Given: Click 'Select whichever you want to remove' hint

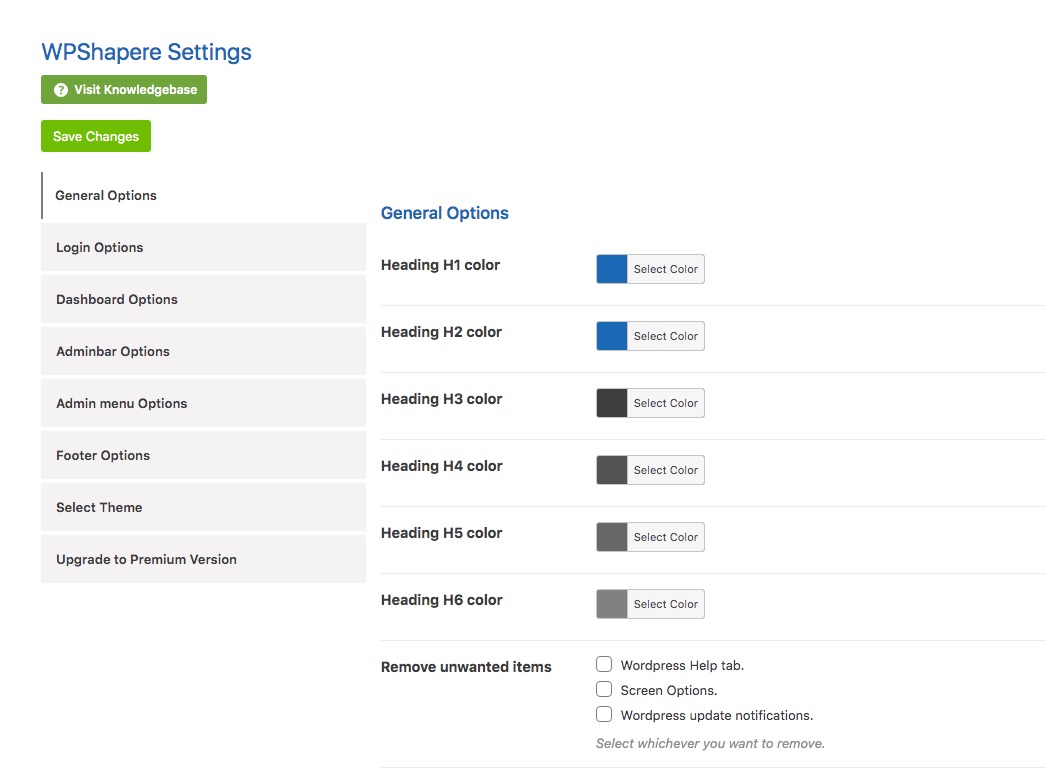Looking at the screenshot, I should 710,744.
